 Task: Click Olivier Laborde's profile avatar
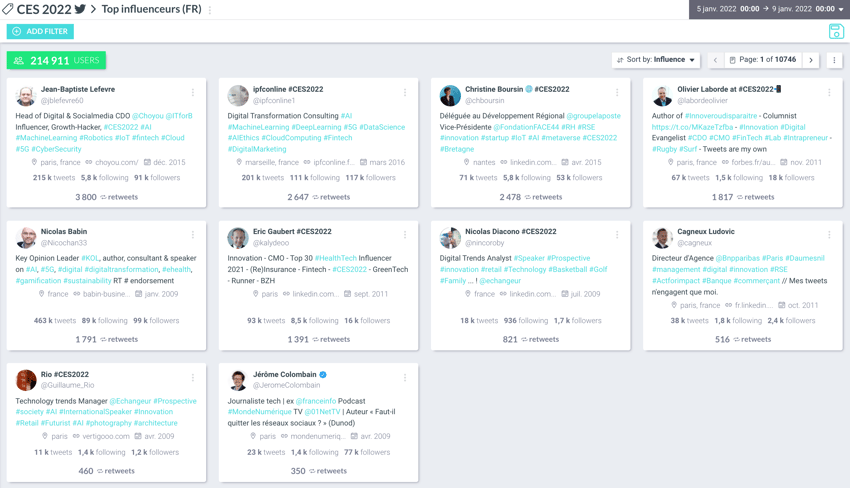click(662, 95)
